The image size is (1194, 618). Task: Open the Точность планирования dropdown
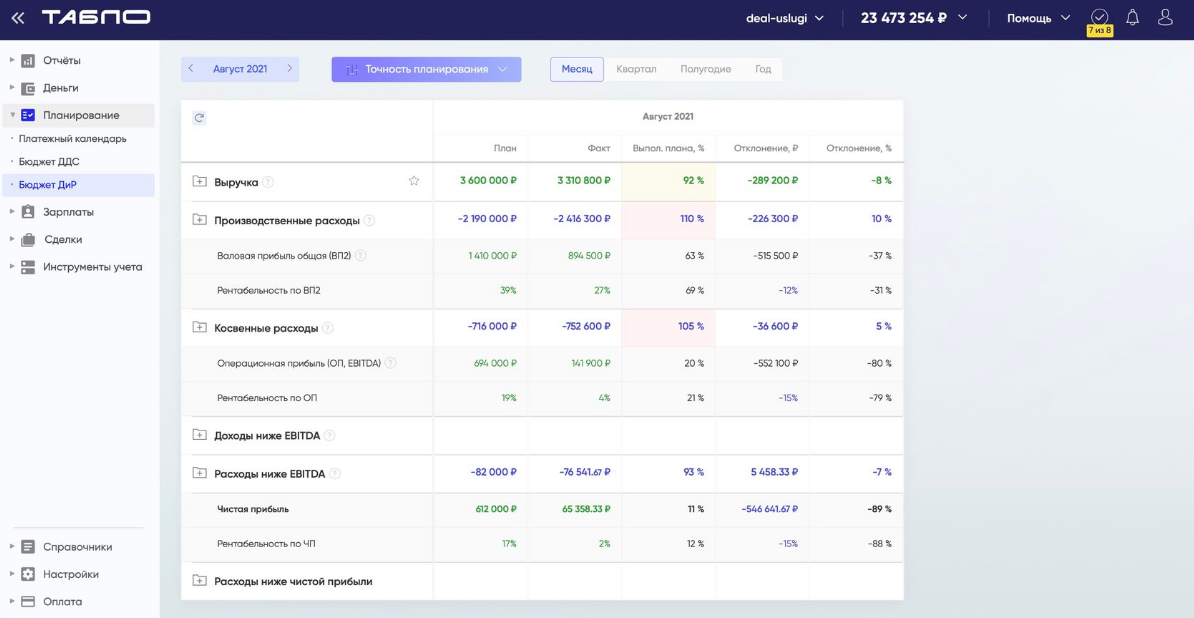point(426,69)
